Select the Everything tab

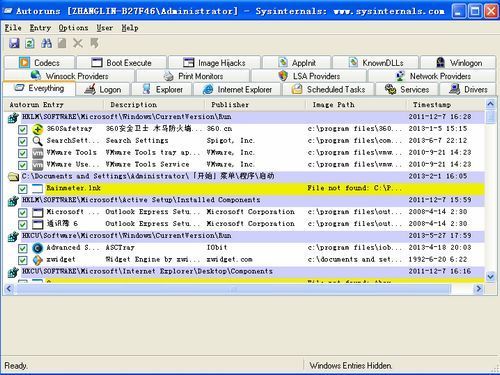[x=39, y=88]
